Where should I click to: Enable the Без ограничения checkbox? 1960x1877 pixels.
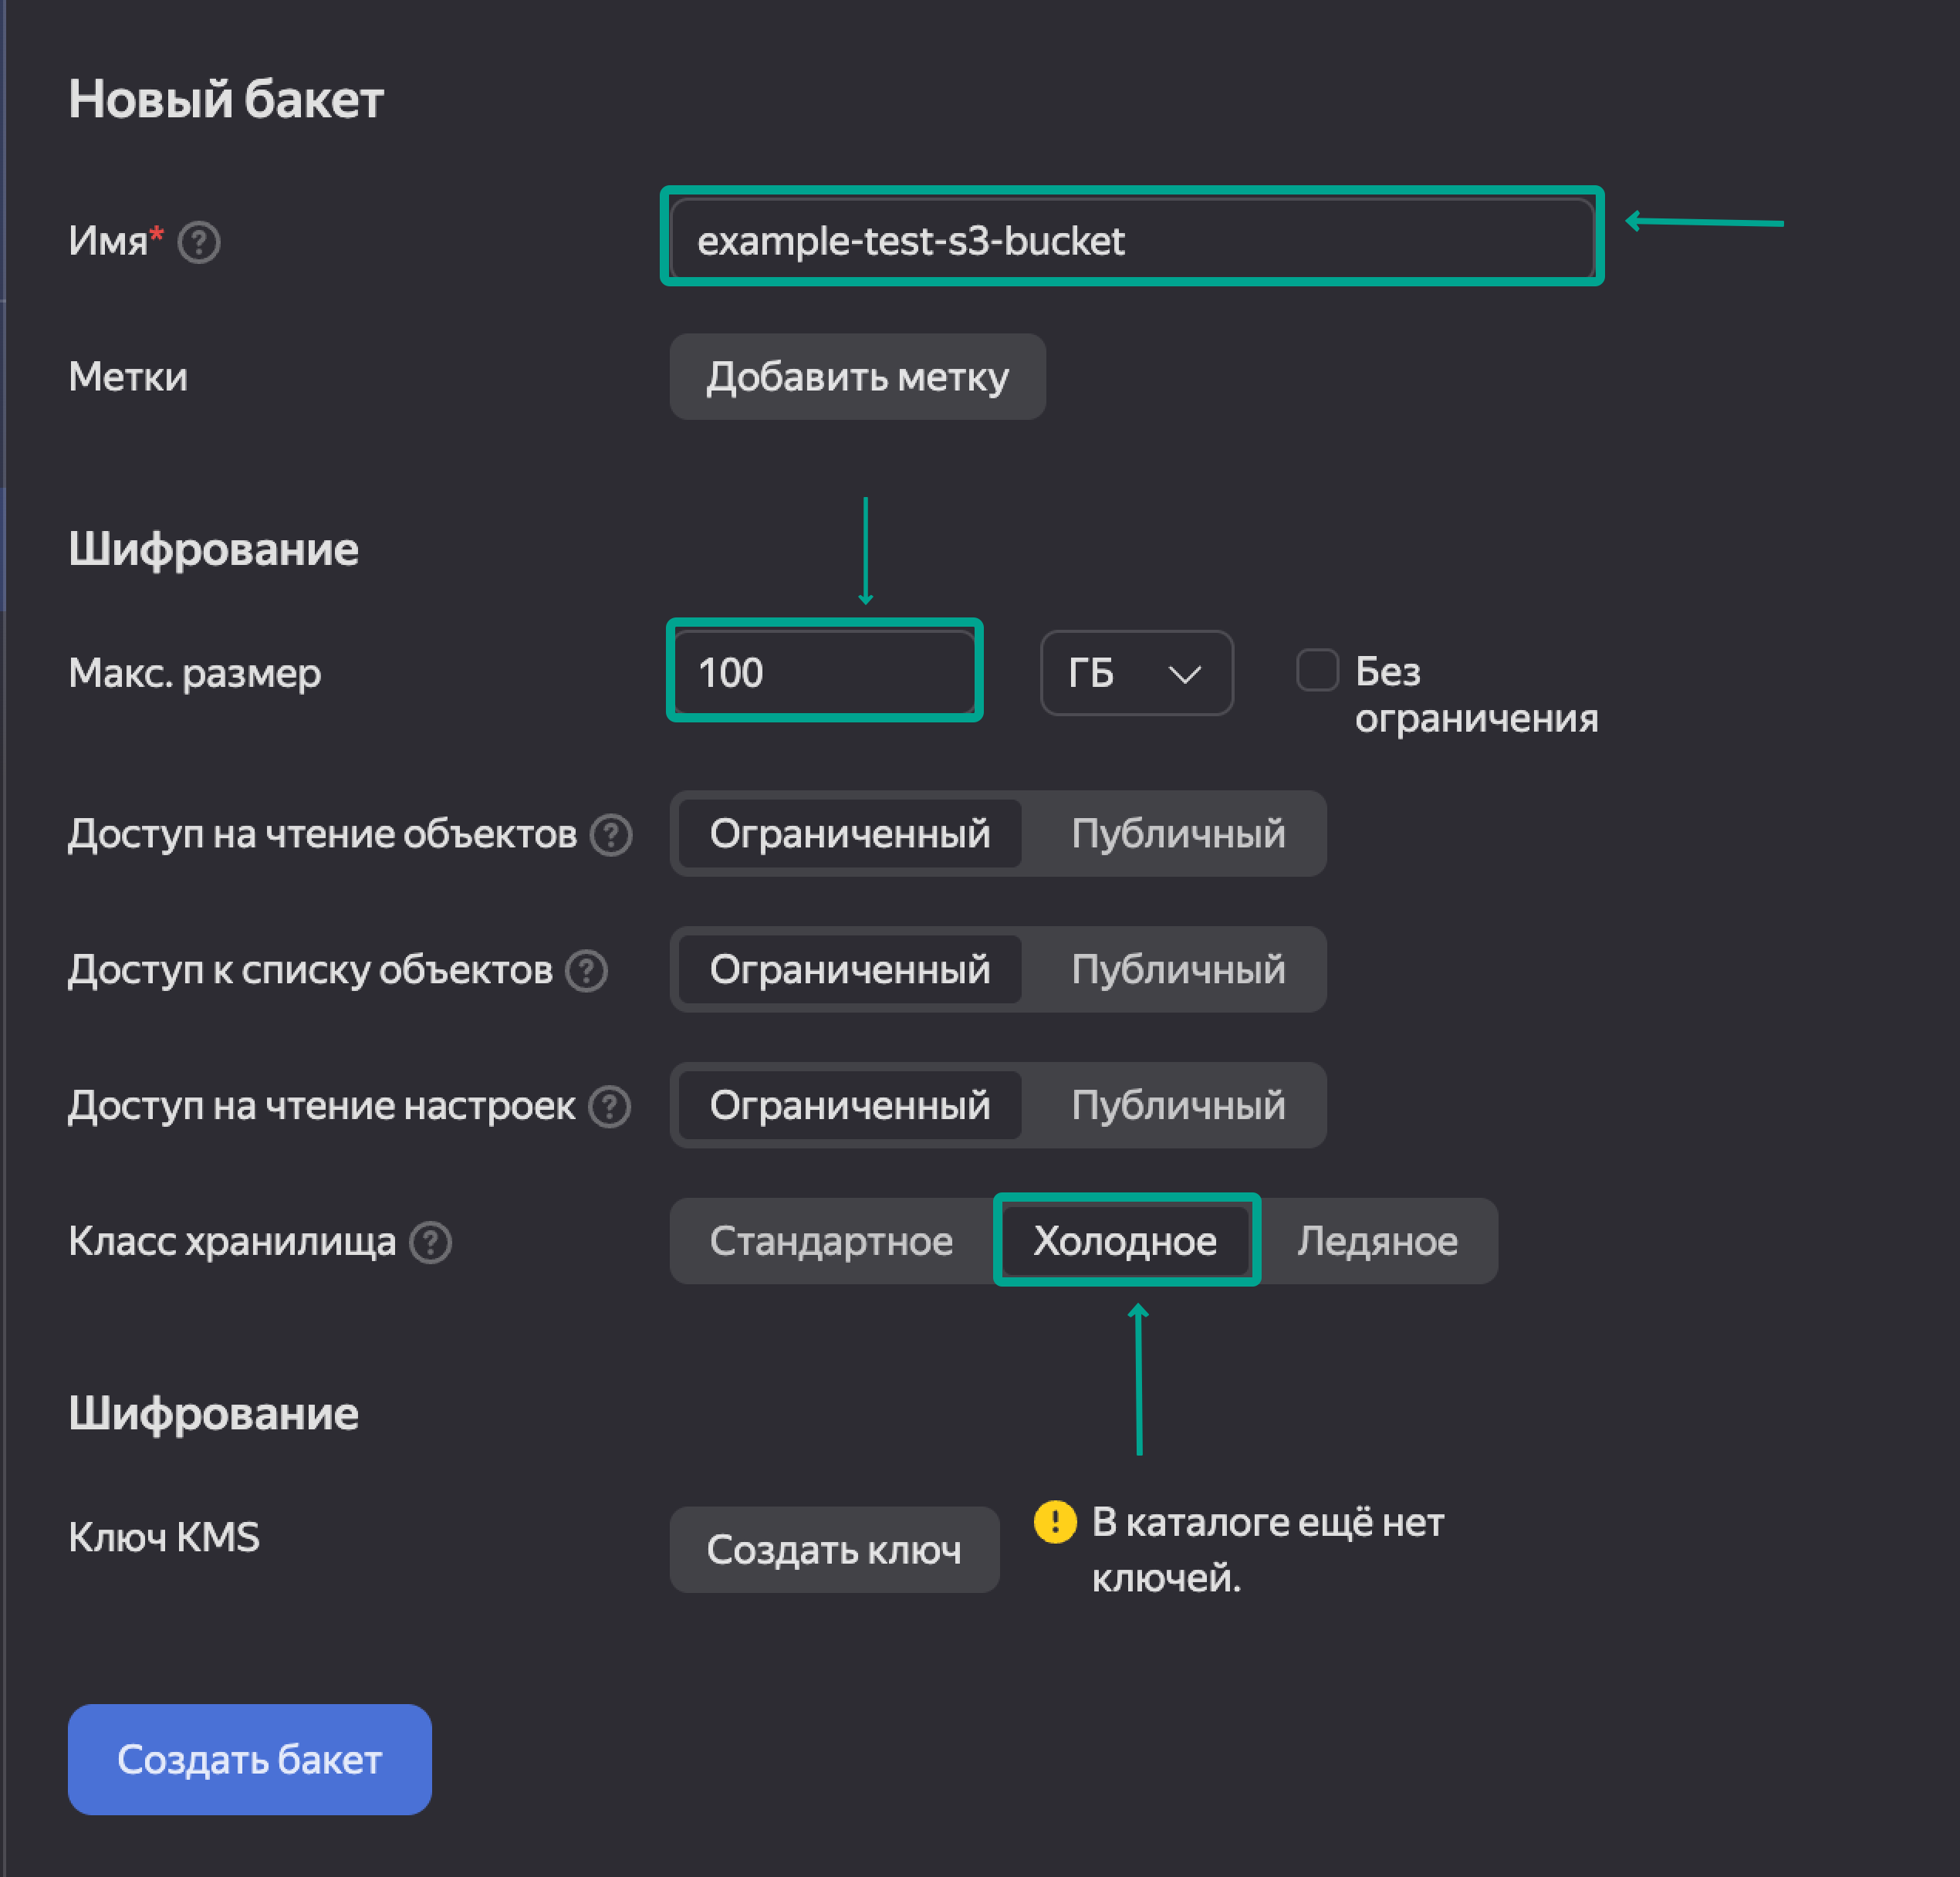1317,670
